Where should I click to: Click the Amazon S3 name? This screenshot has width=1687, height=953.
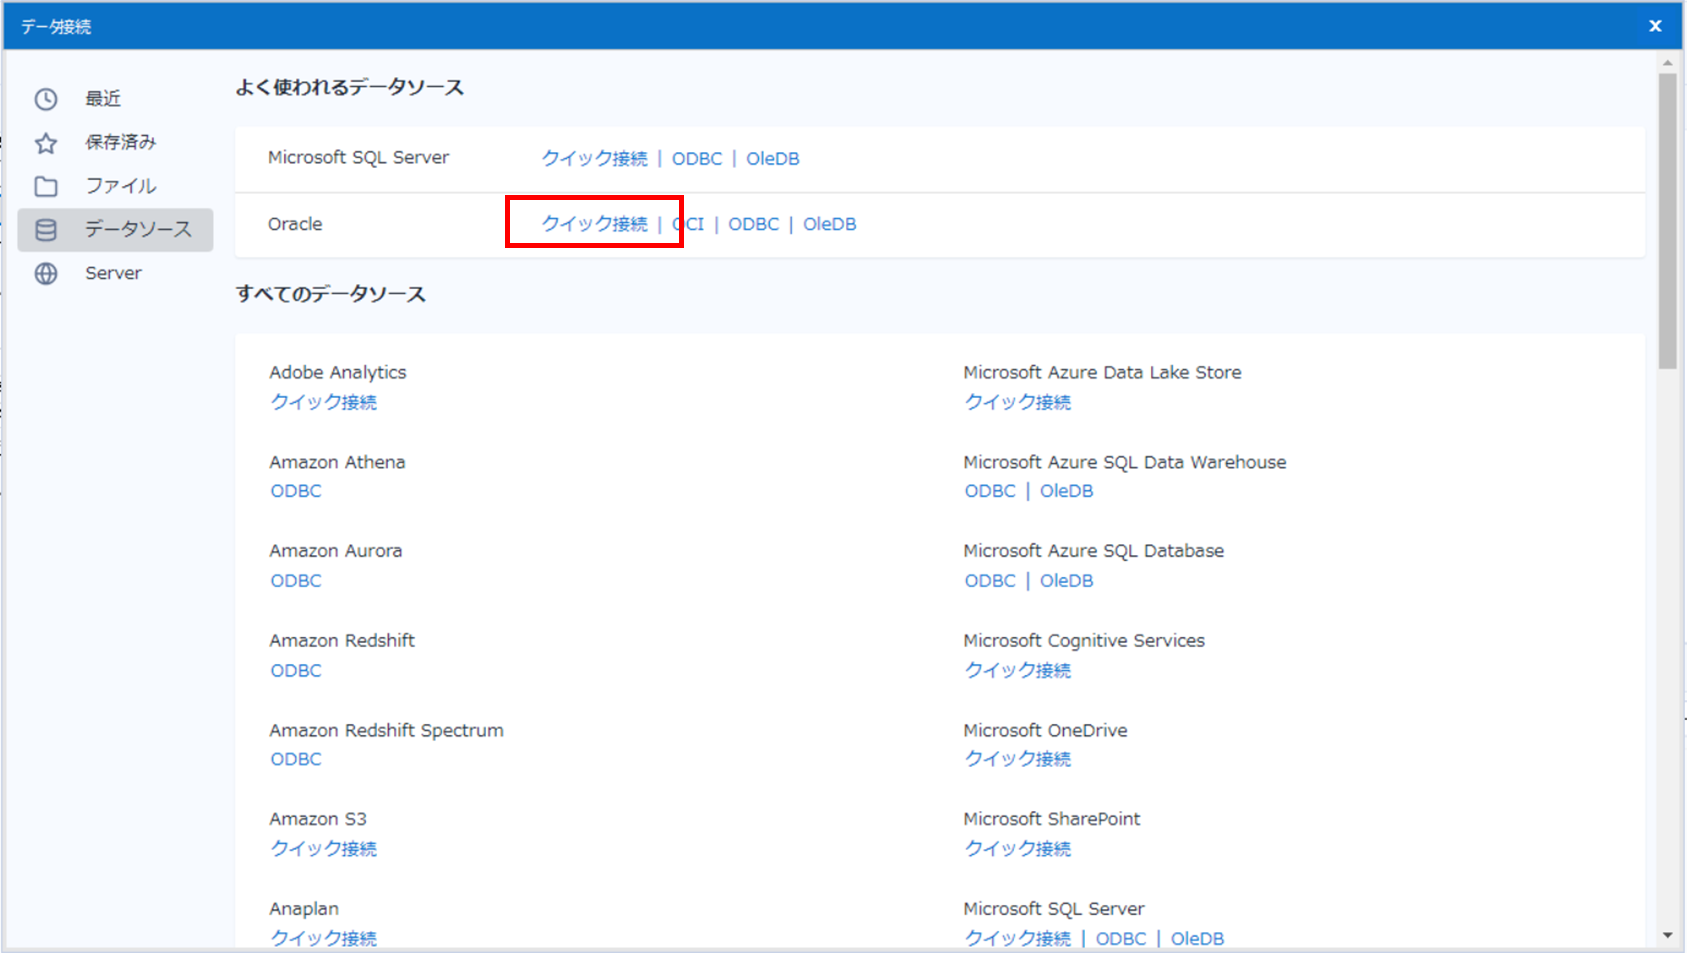click(318, 819)
